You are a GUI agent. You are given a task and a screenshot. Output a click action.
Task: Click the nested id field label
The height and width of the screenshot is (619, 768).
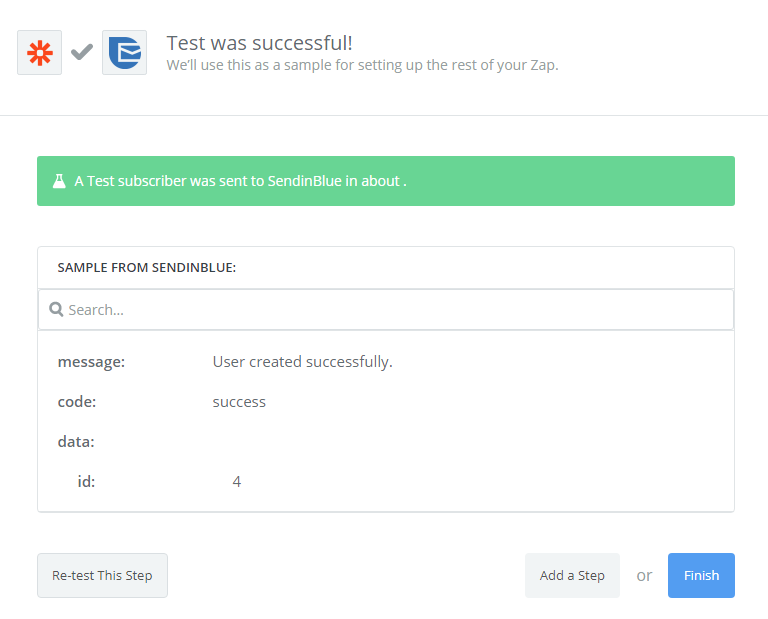[86, 482]
